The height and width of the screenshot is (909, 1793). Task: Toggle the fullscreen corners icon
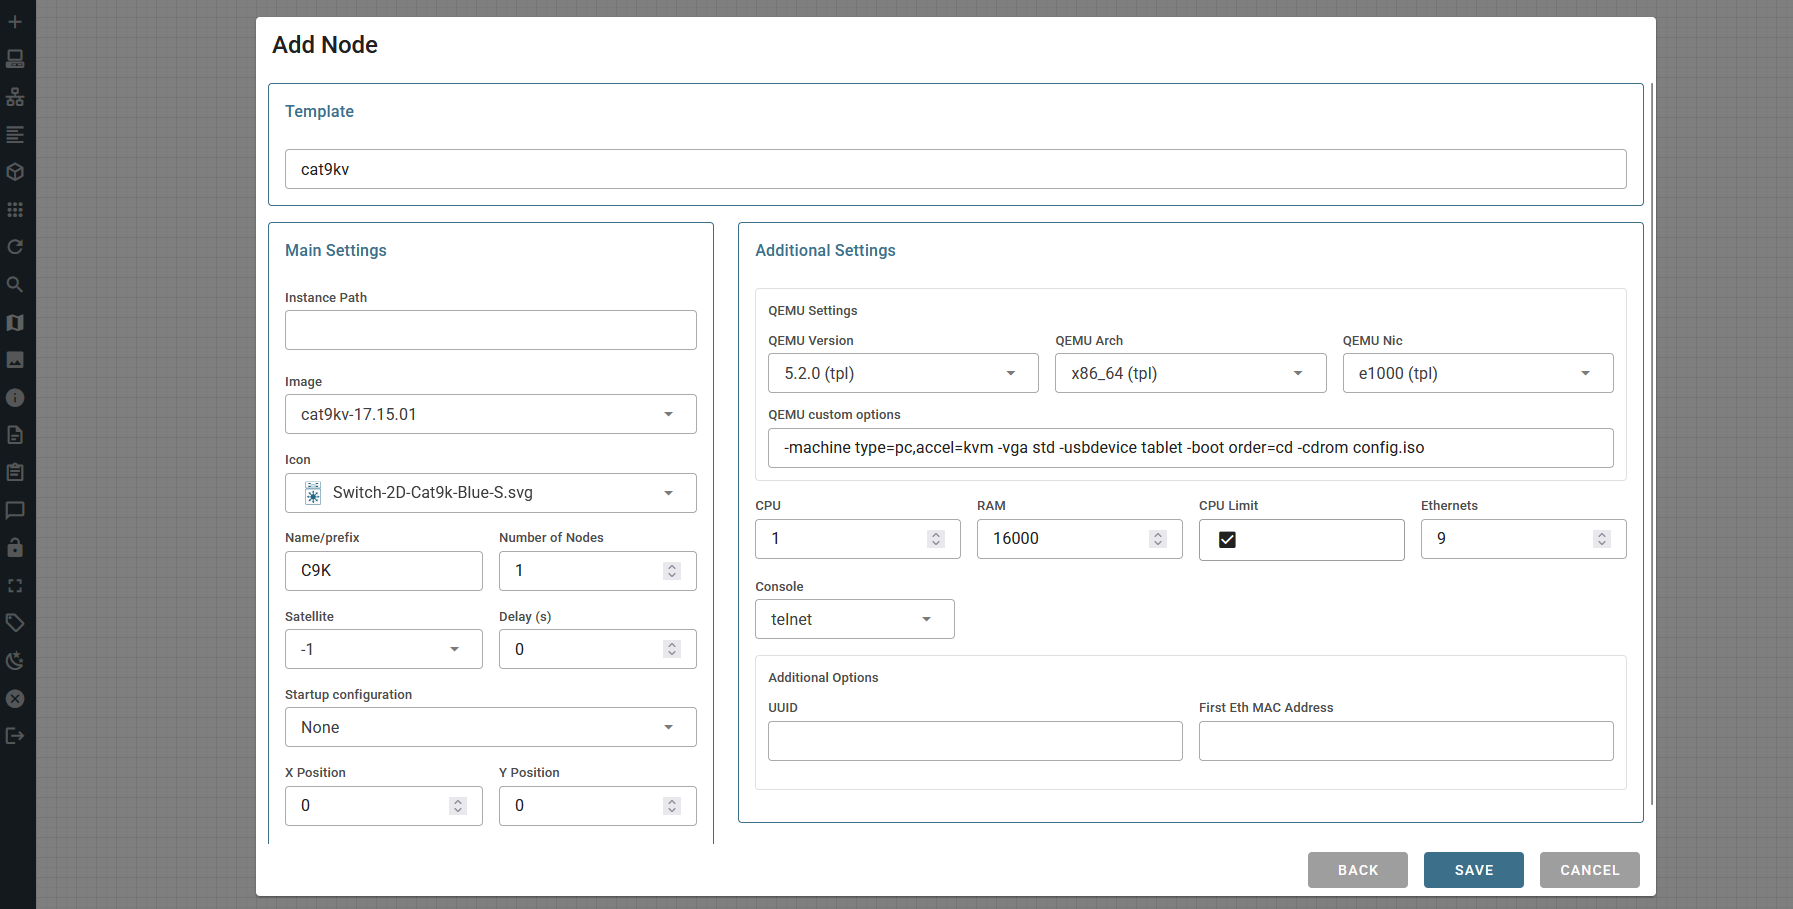pyautogui.click(x=15, y=586)
